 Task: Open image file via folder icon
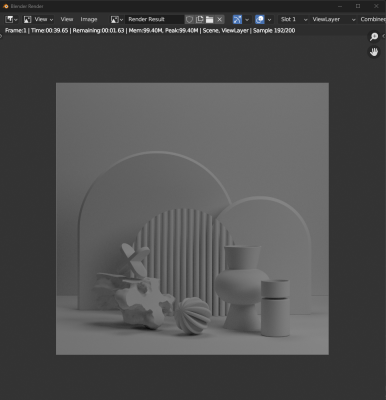click(209, 19)
